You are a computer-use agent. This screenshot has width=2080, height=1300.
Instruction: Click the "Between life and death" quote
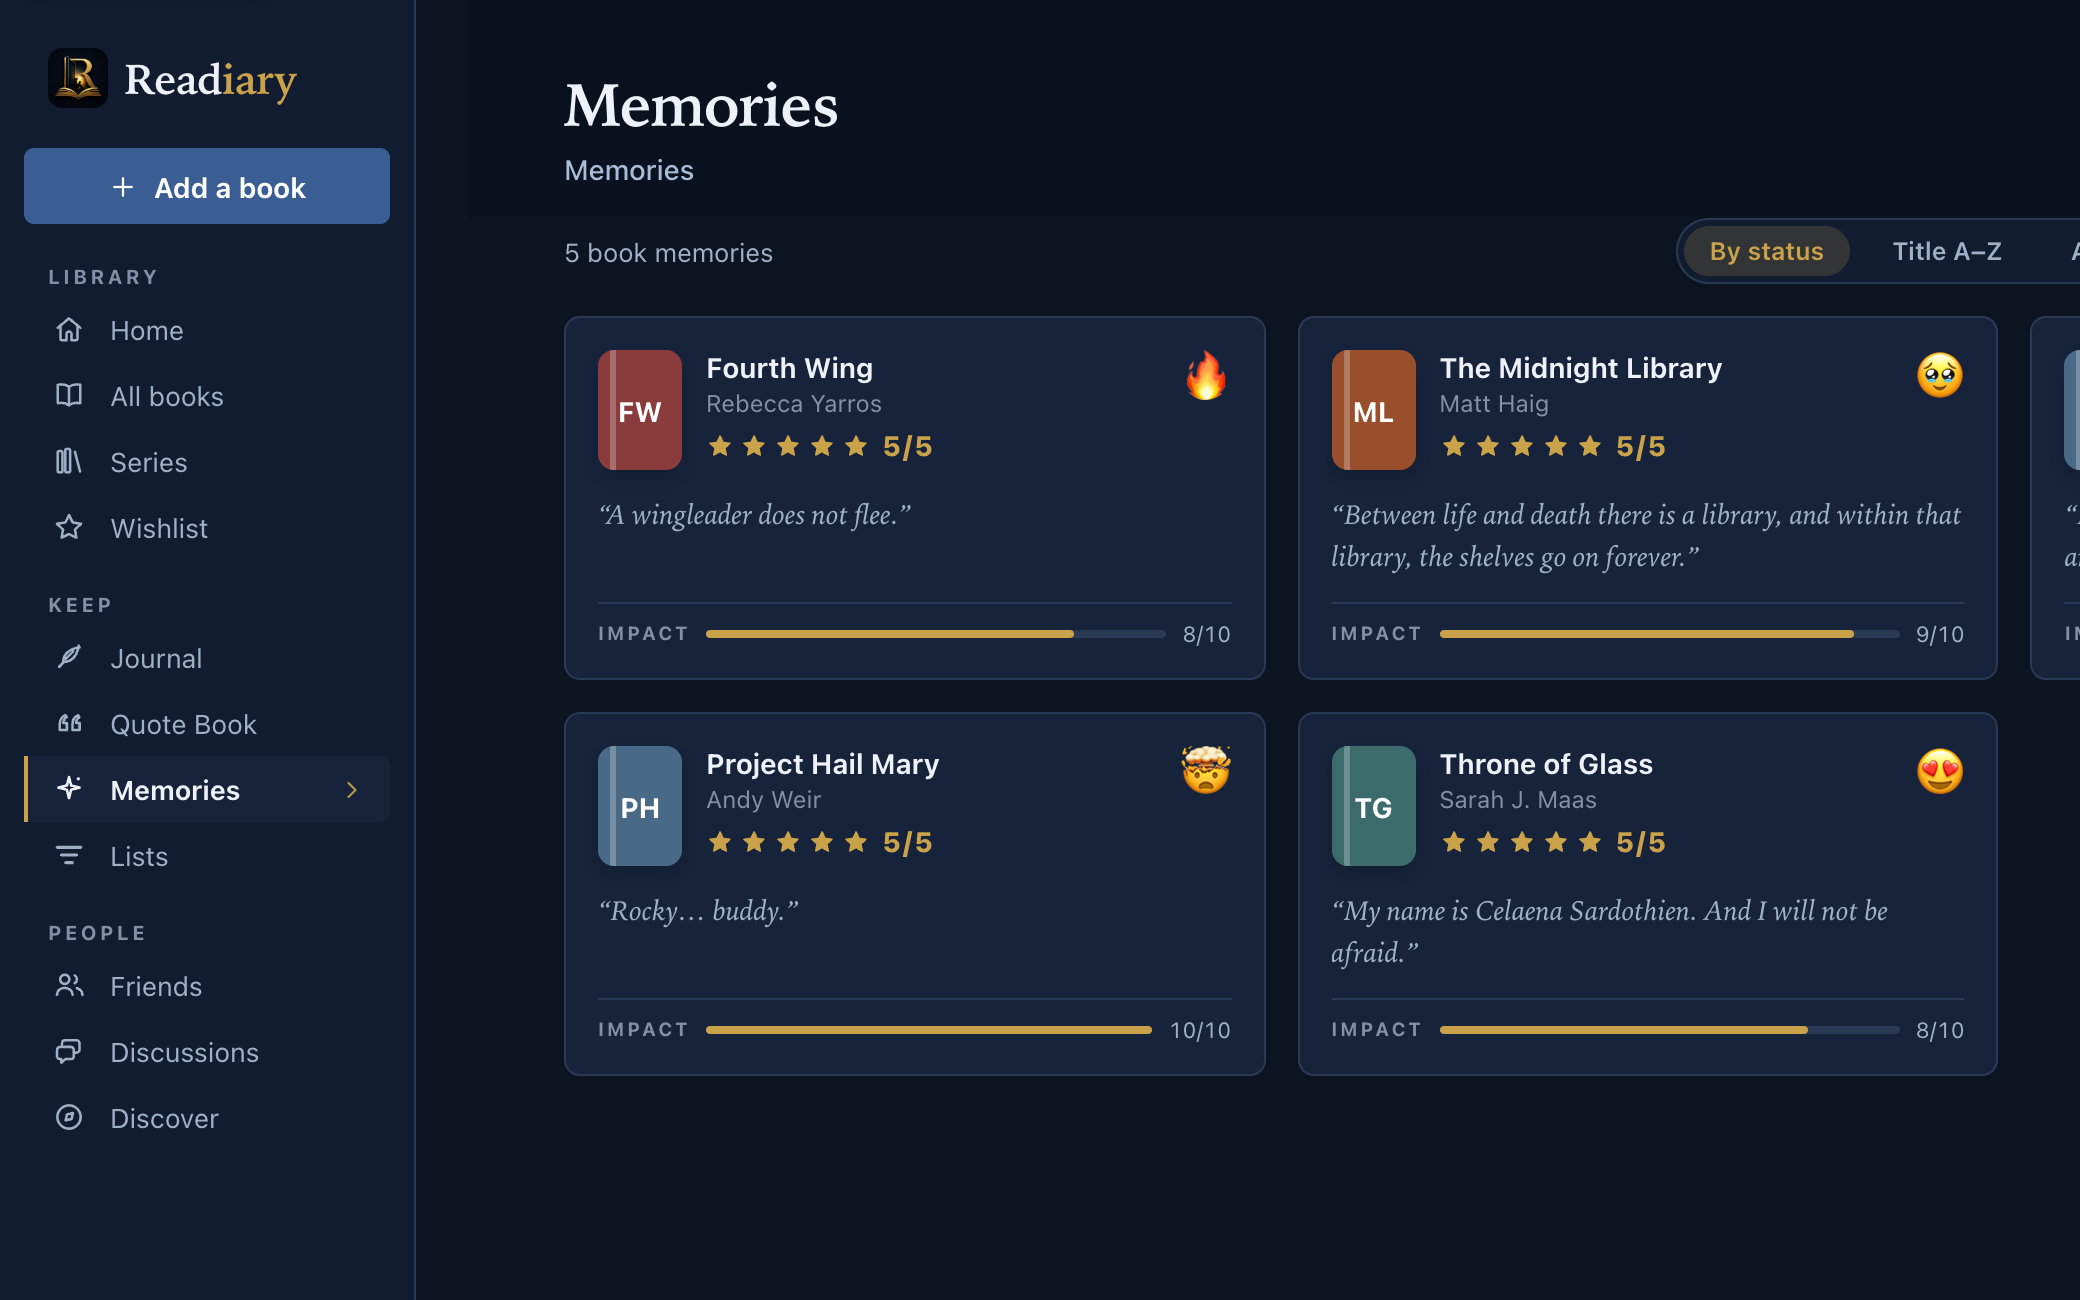coord(1646,535)
